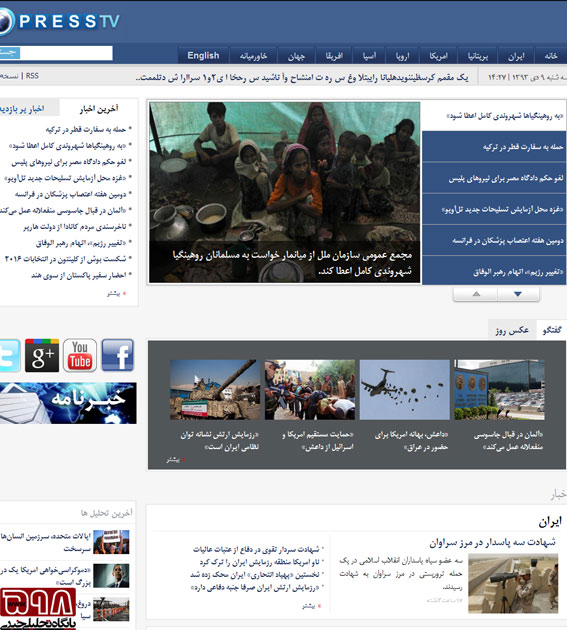Open latest news item آلمان در قبال جاسوسی
Image resolution: width=567 pixels, height=630 pixels.
63,211
